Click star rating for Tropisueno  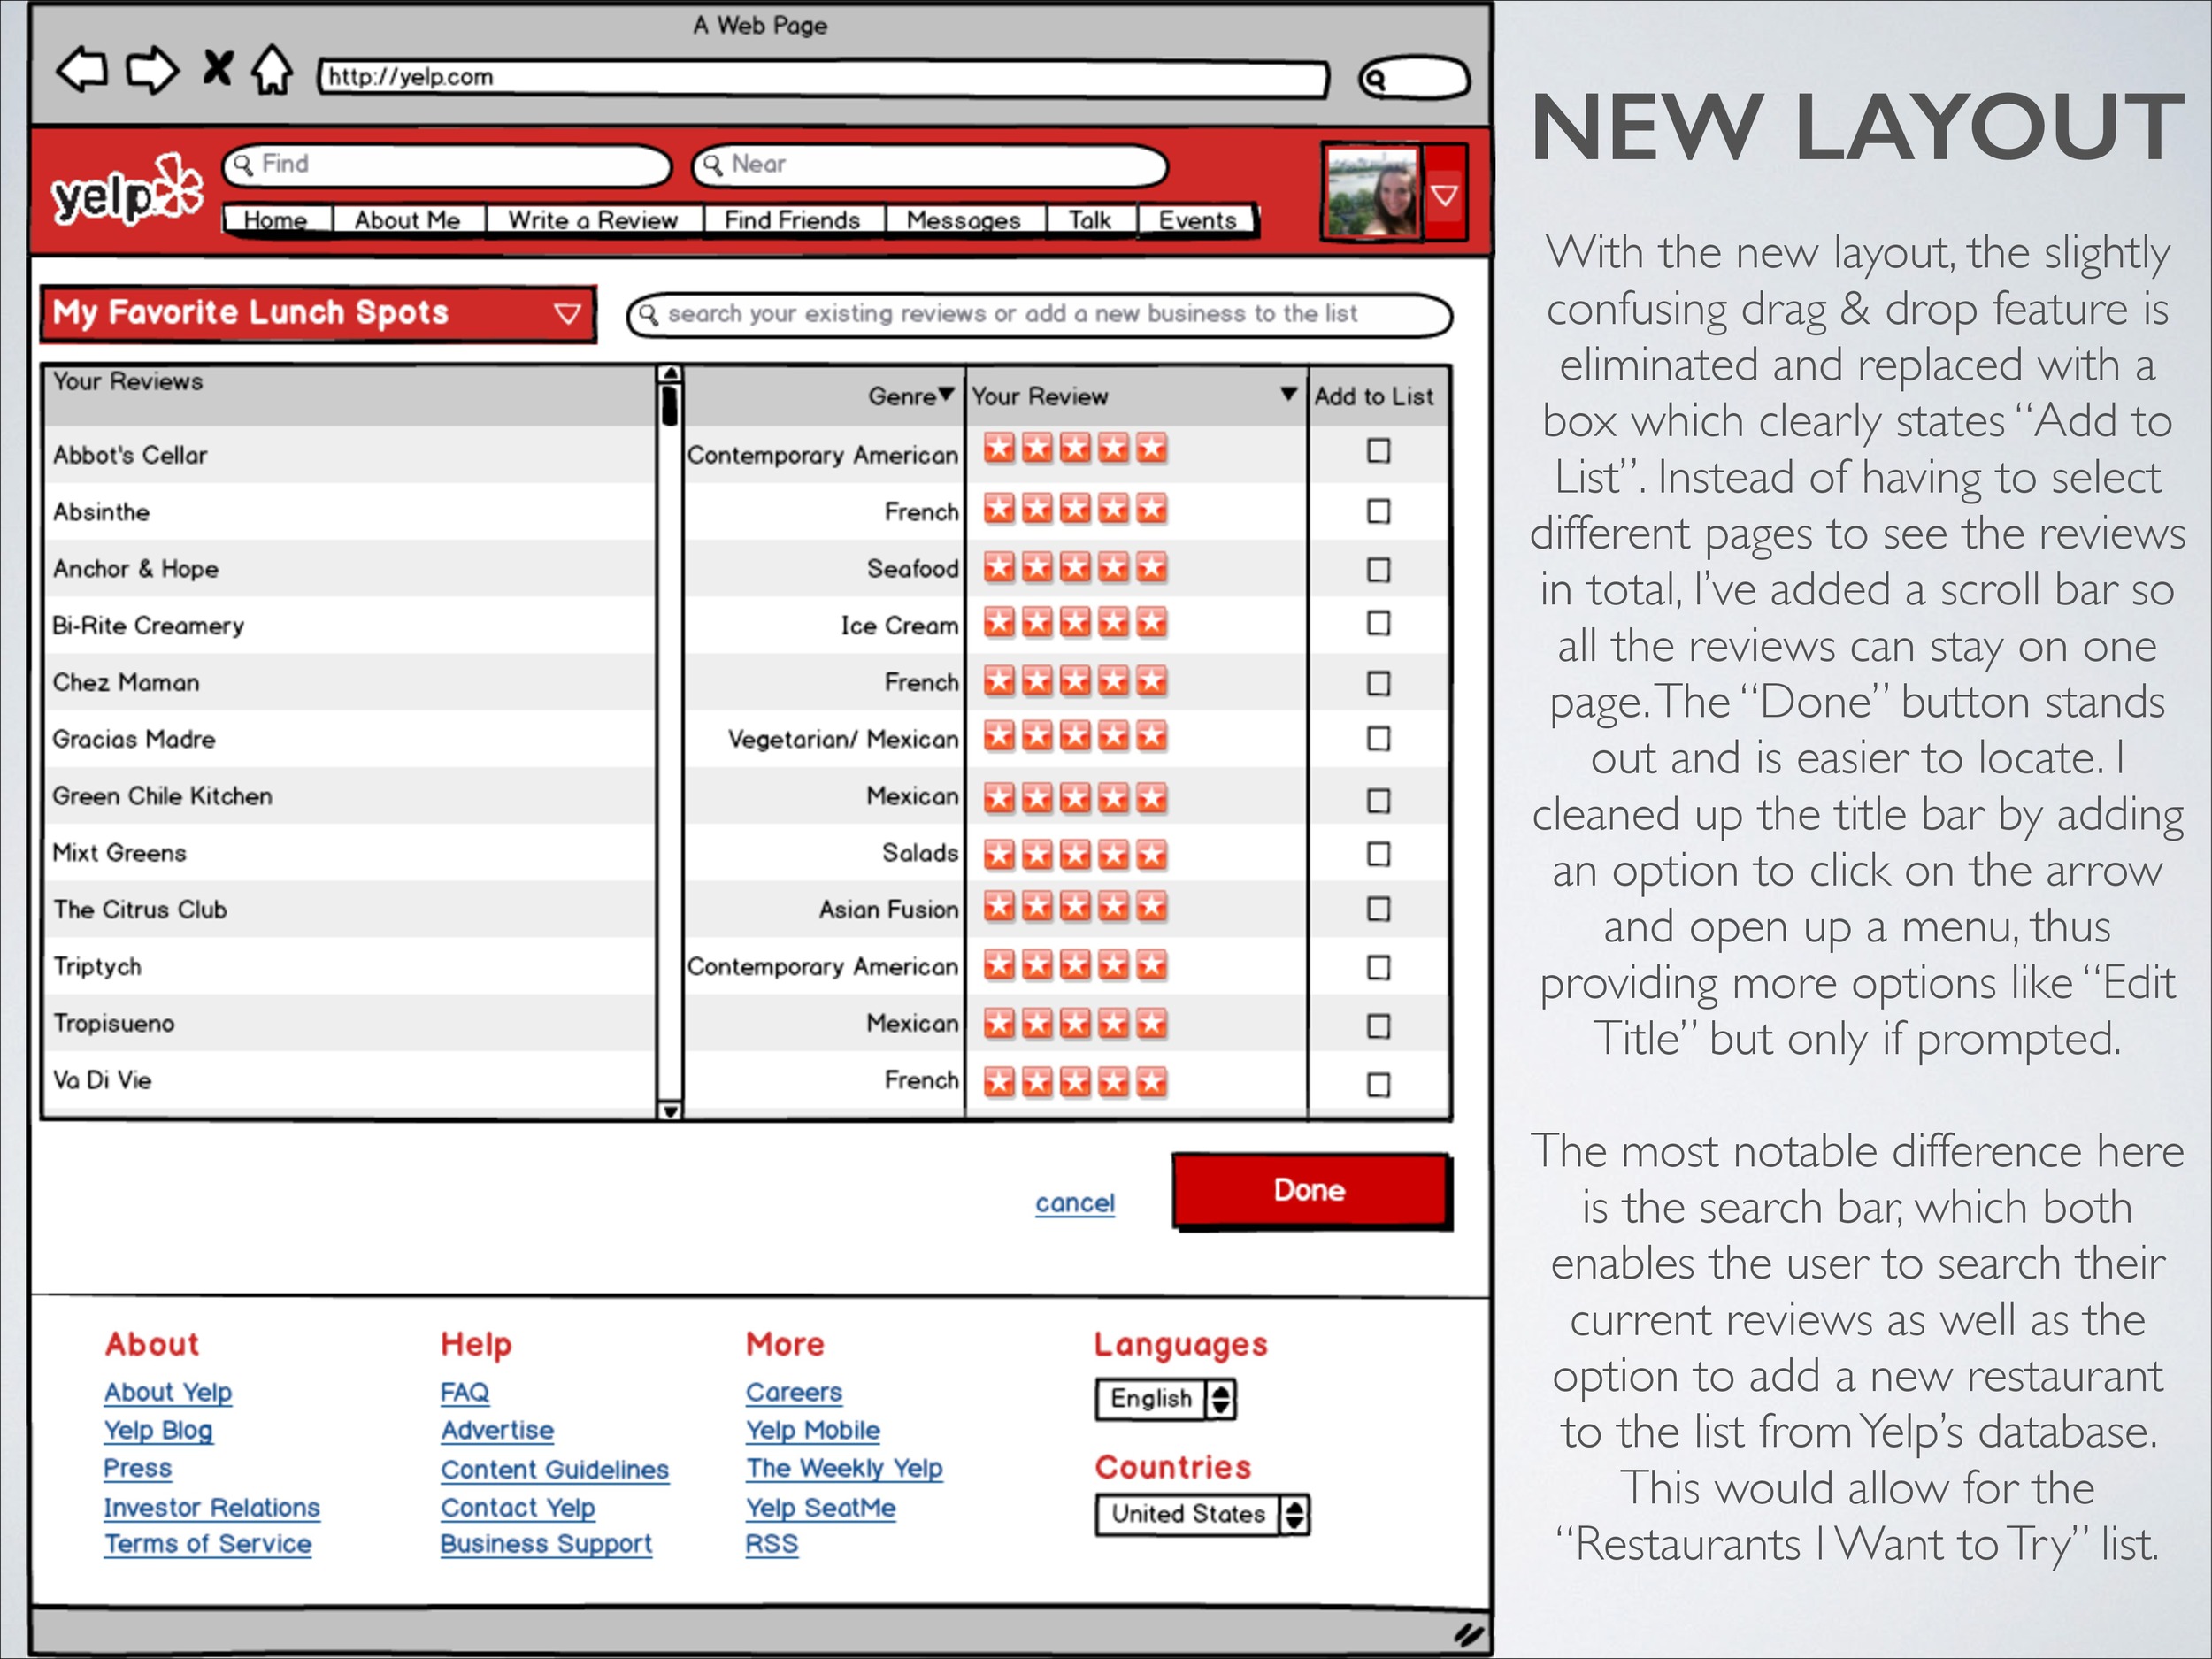(x=1075, y=1023)
